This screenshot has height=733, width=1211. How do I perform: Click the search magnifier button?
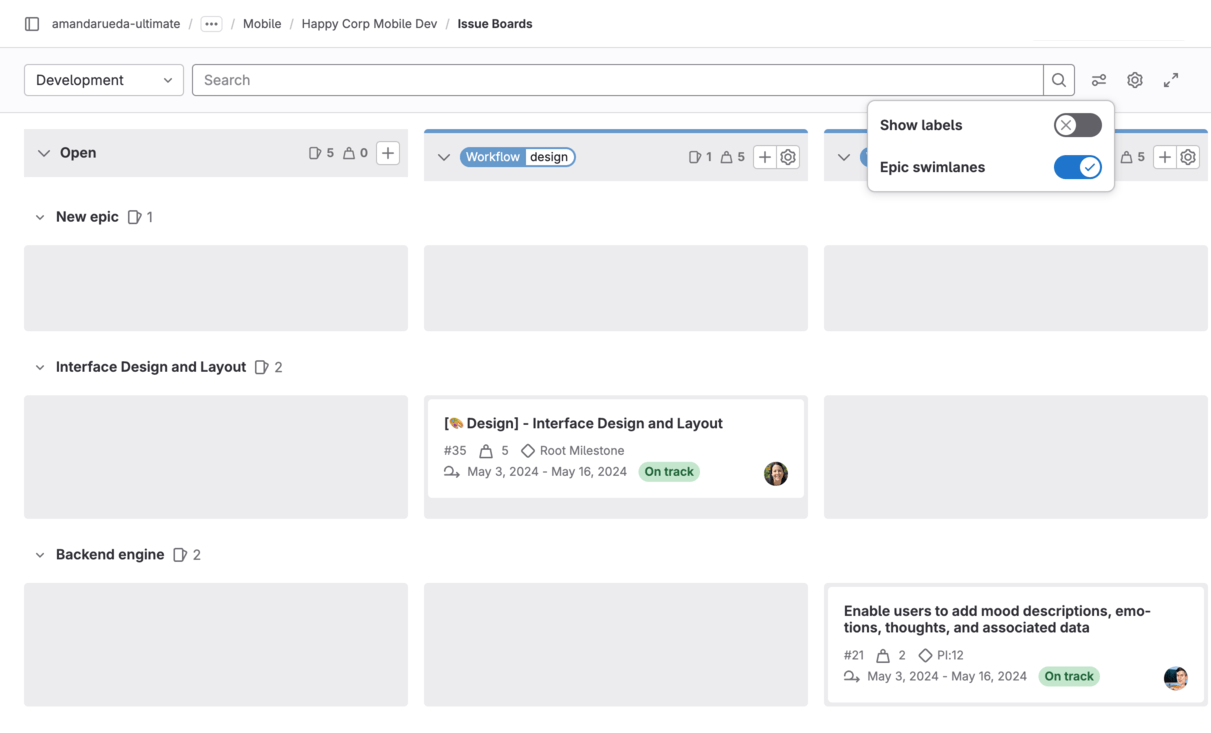pos(1059,80)
